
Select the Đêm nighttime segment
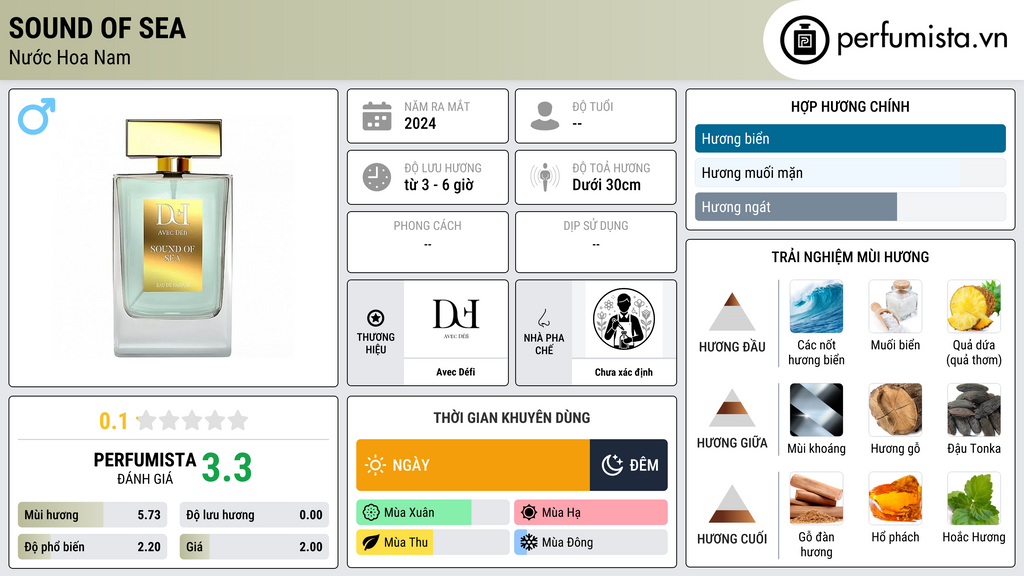[x=628, y=465]
